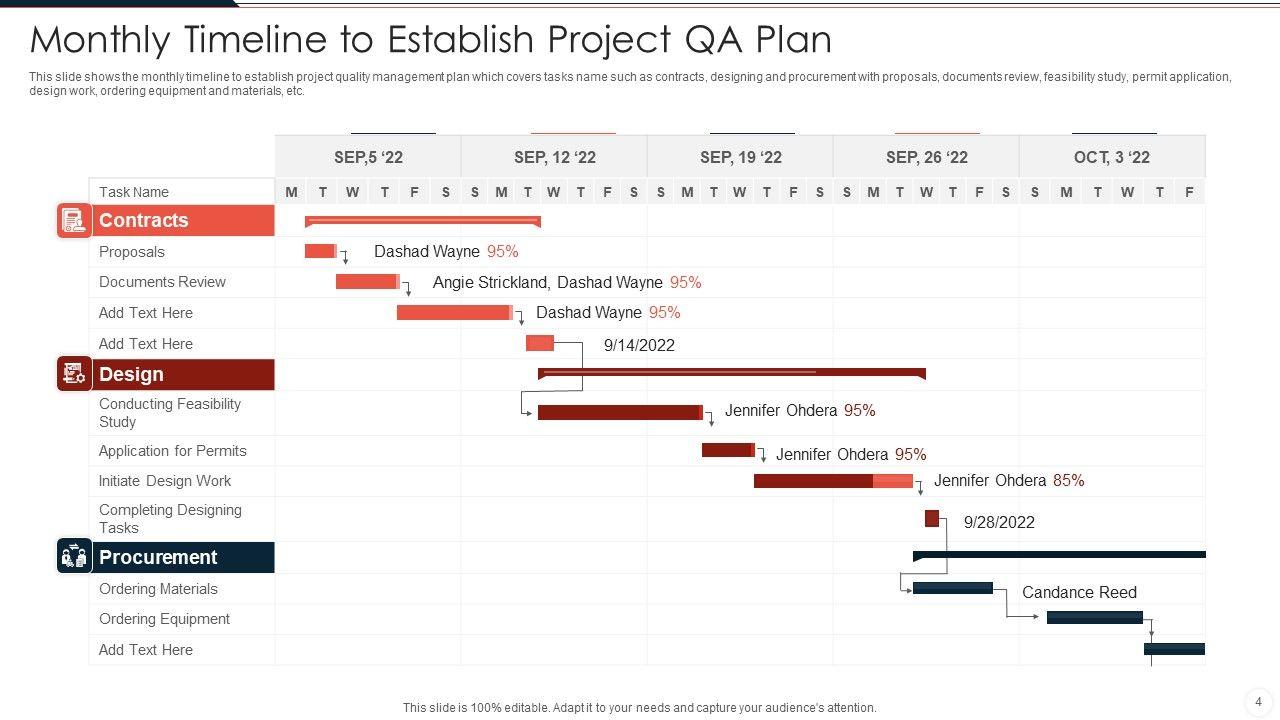1280x720 pixels.
Task: Click the Contracts section icon
Action: 74,220
